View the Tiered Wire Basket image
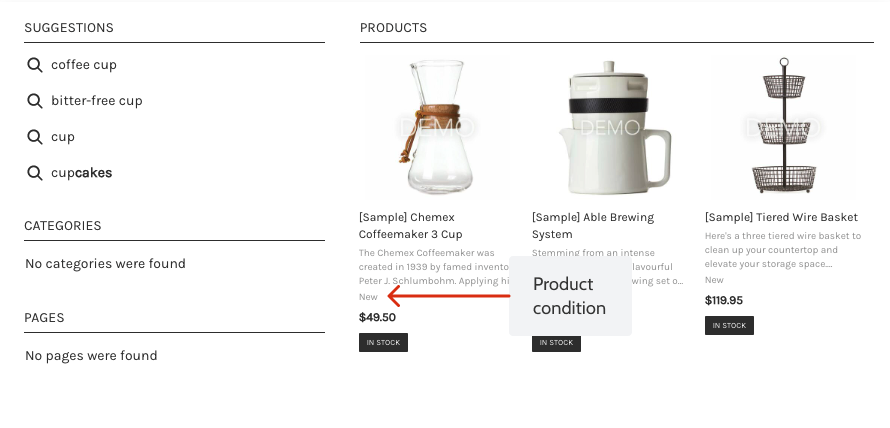890x428 pixels. tap(783, 127)
